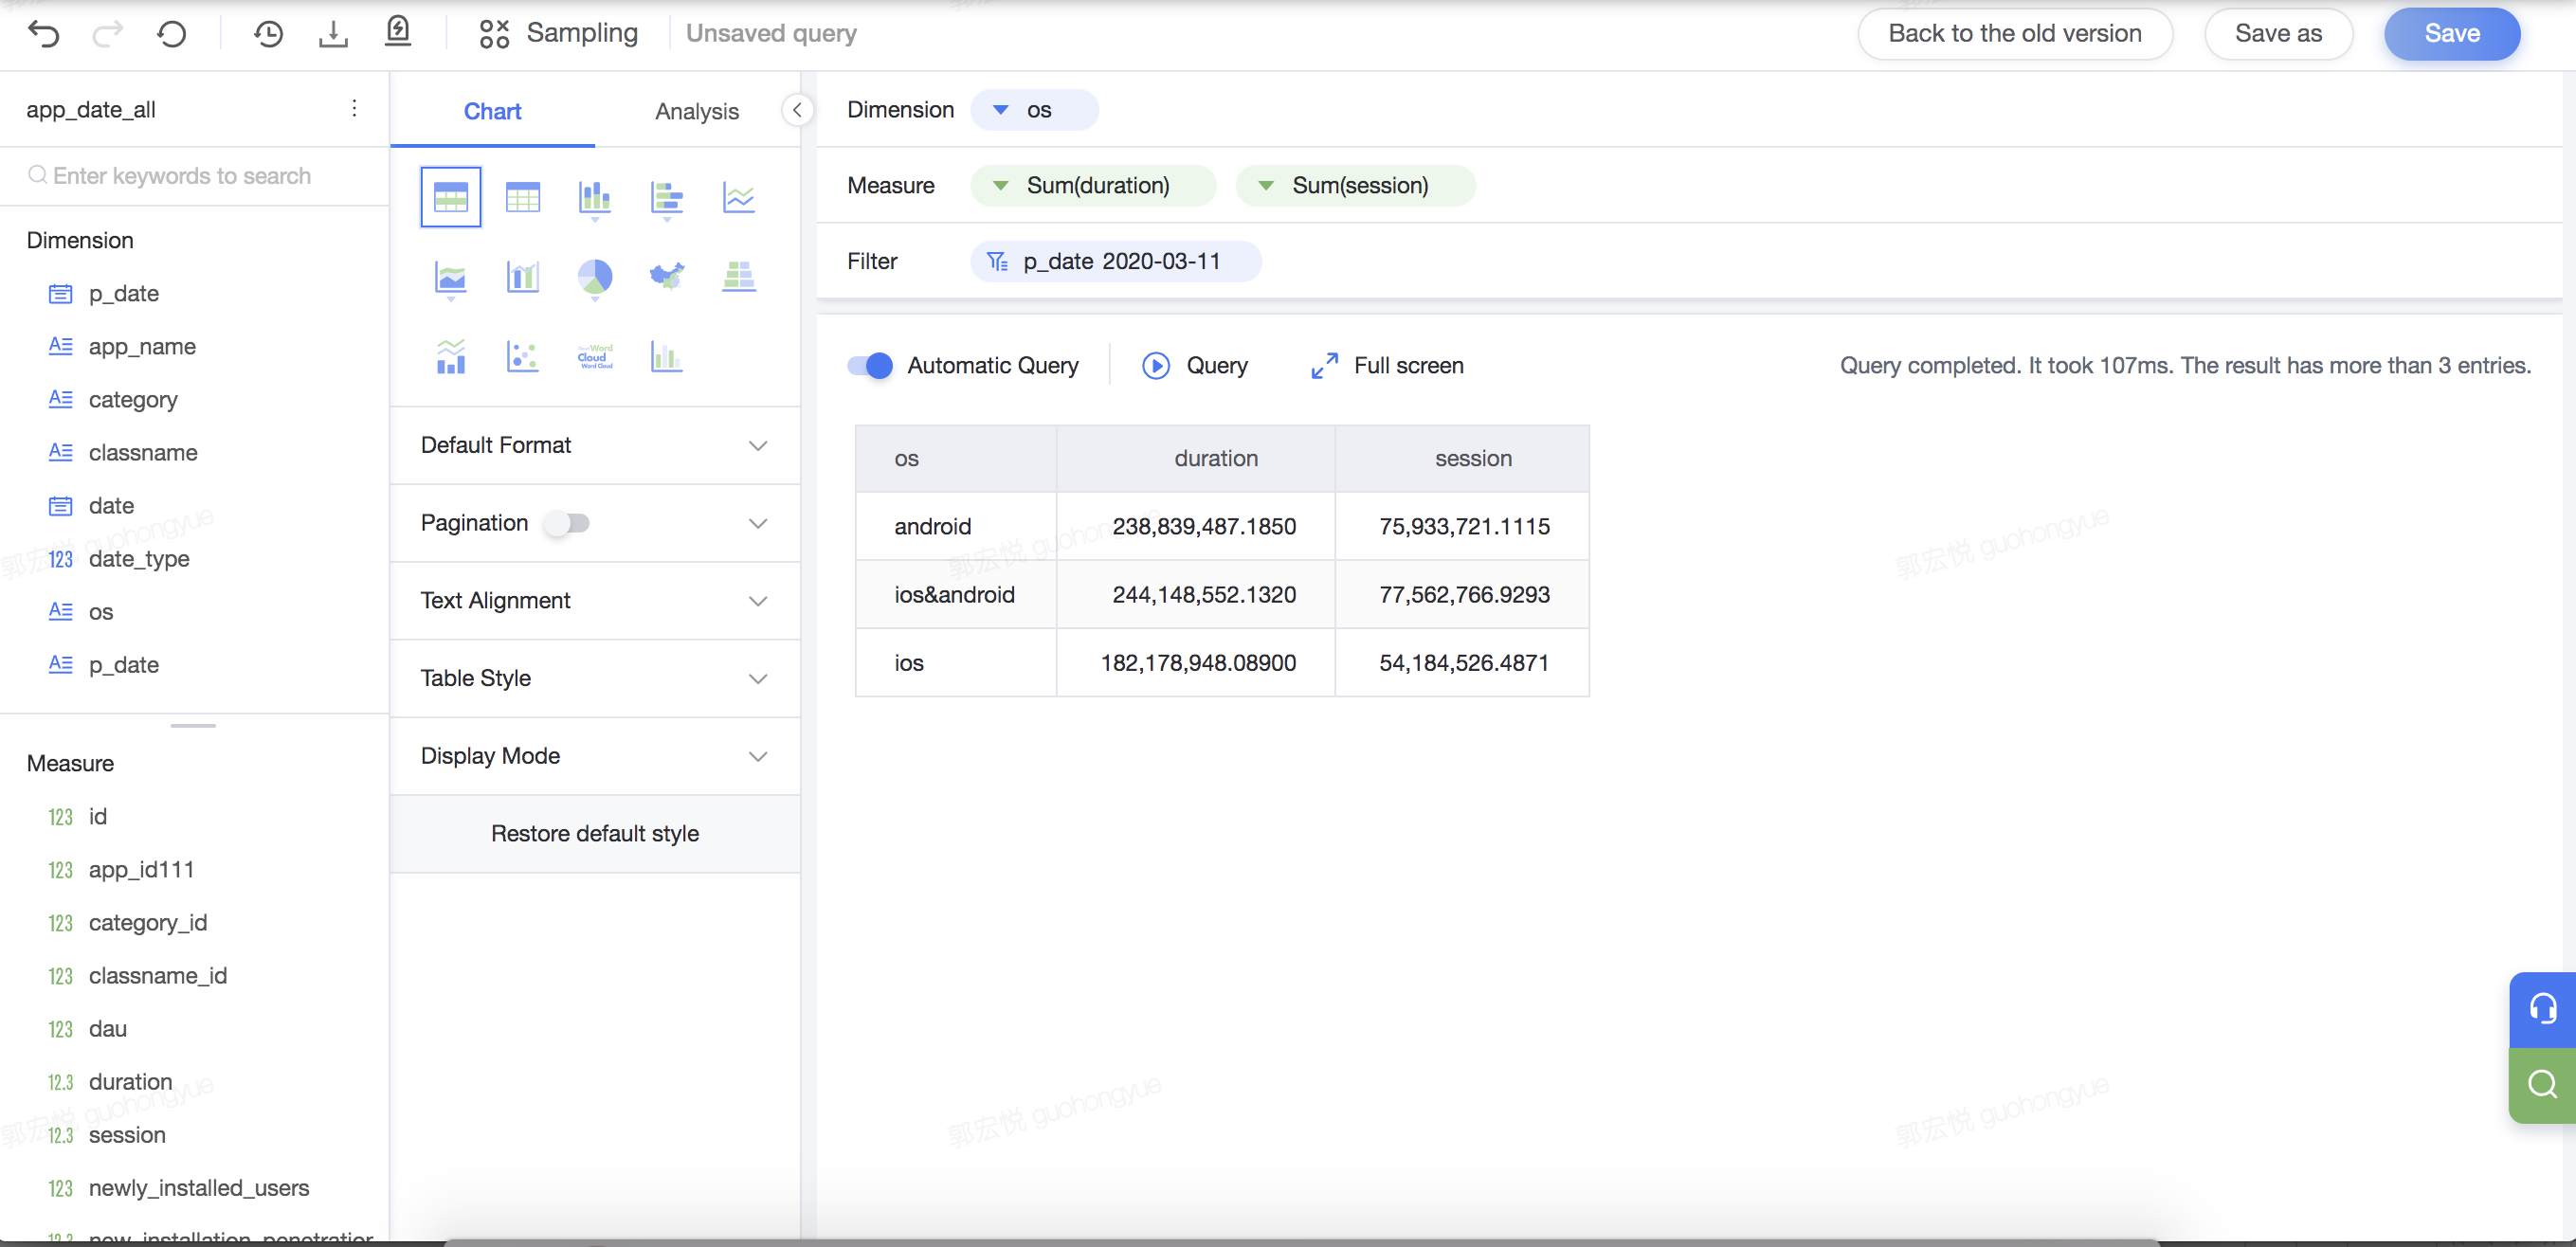Screen dimensions: 2576x1247
Task: Select os field in left Dimension list
Action: [x=100, y=612]
